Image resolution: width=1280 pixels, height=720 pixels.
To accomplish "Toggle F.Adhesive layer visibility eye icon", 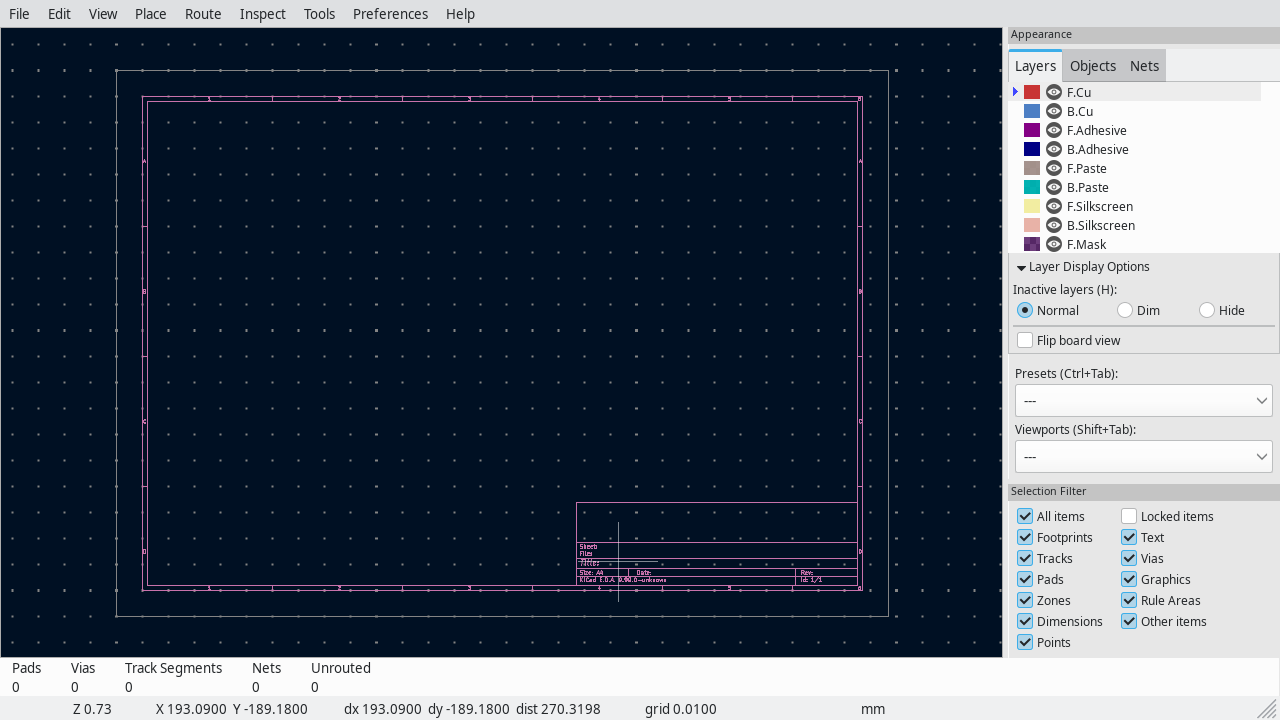I will coord(1053,130).
